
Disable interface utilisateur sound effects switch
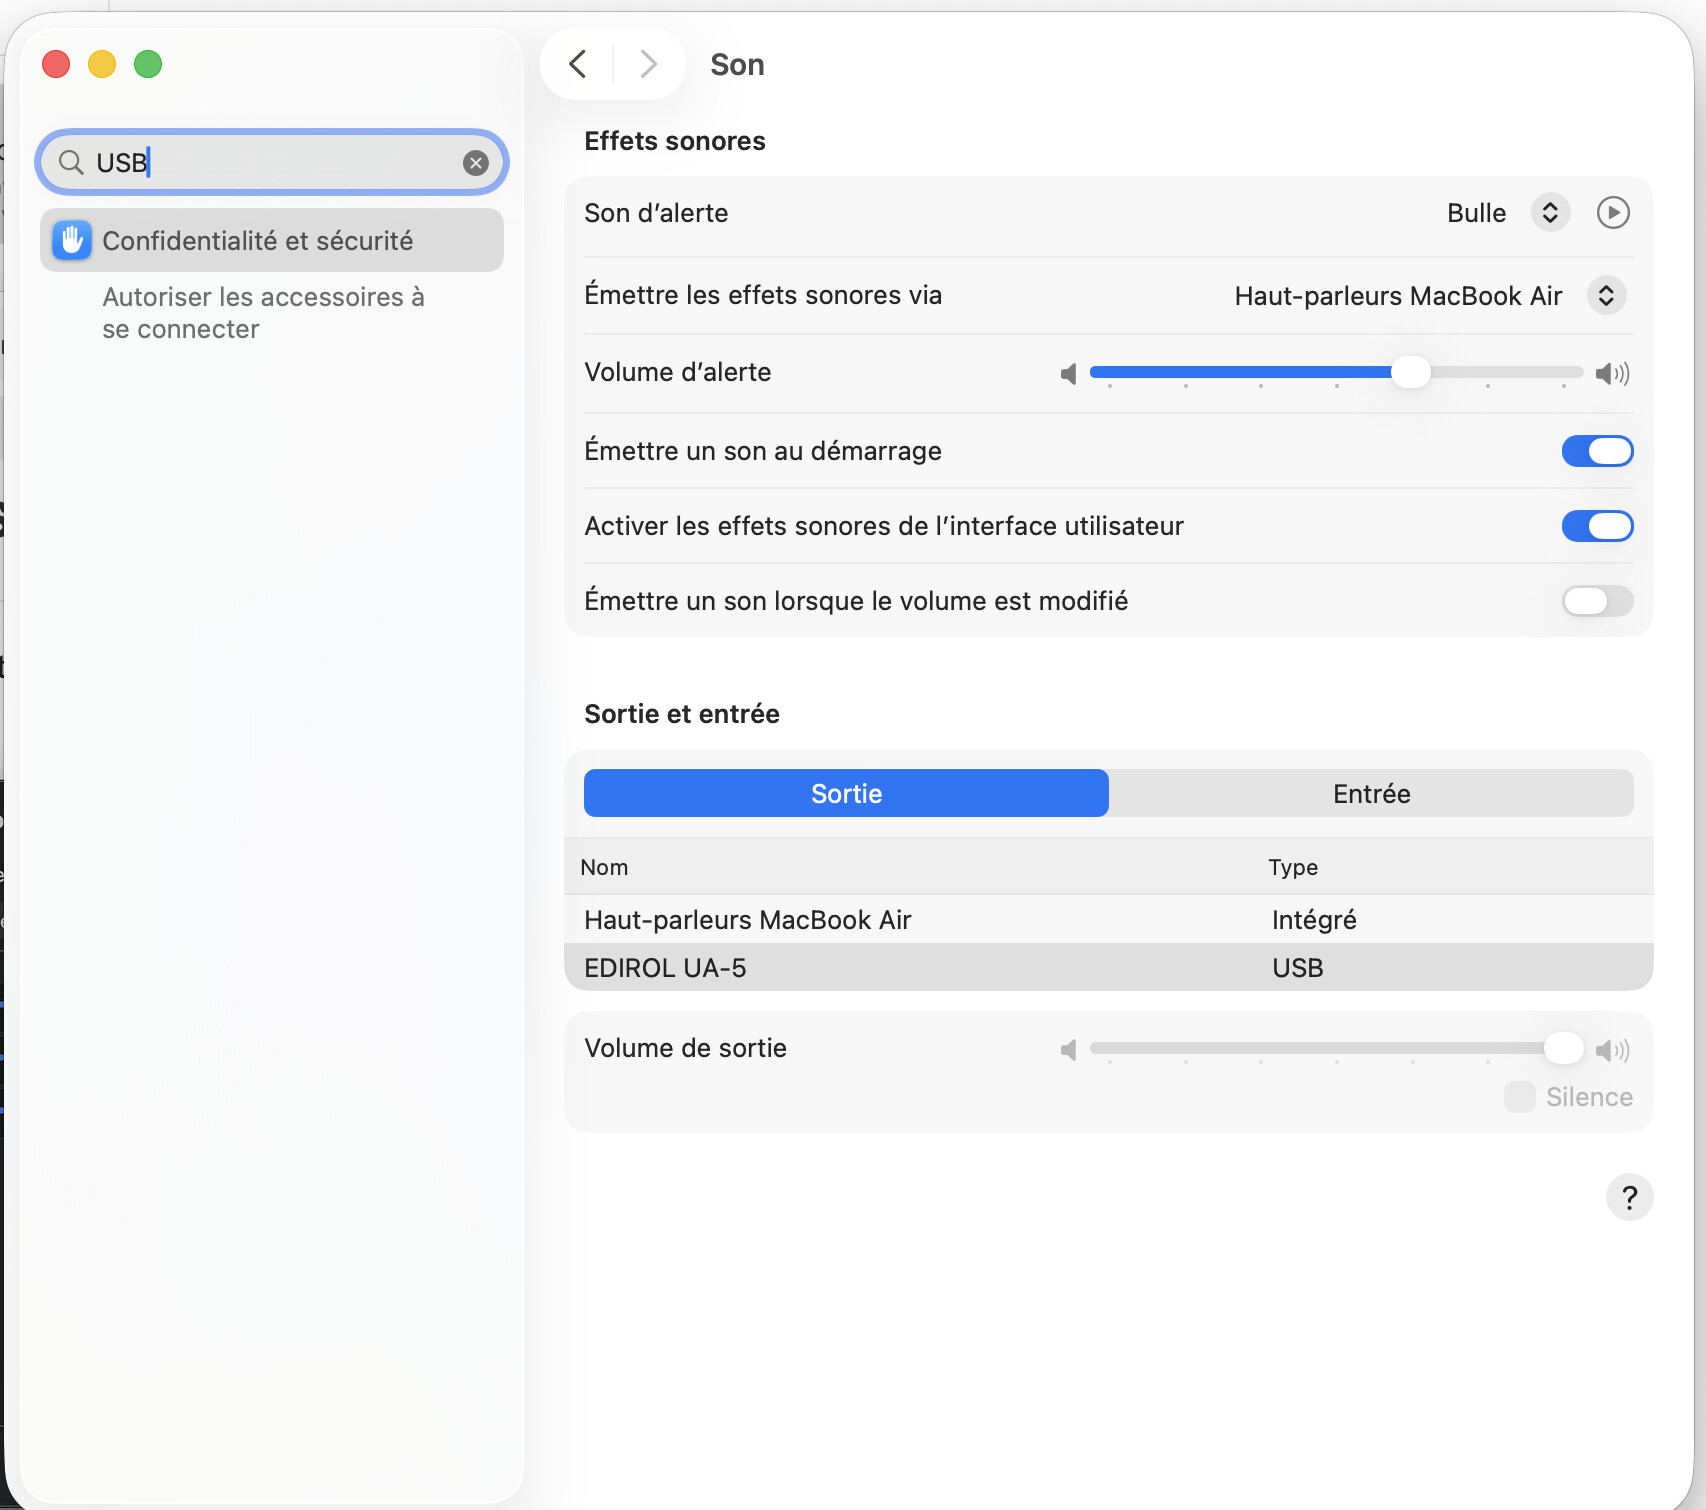pos(1596,526)
